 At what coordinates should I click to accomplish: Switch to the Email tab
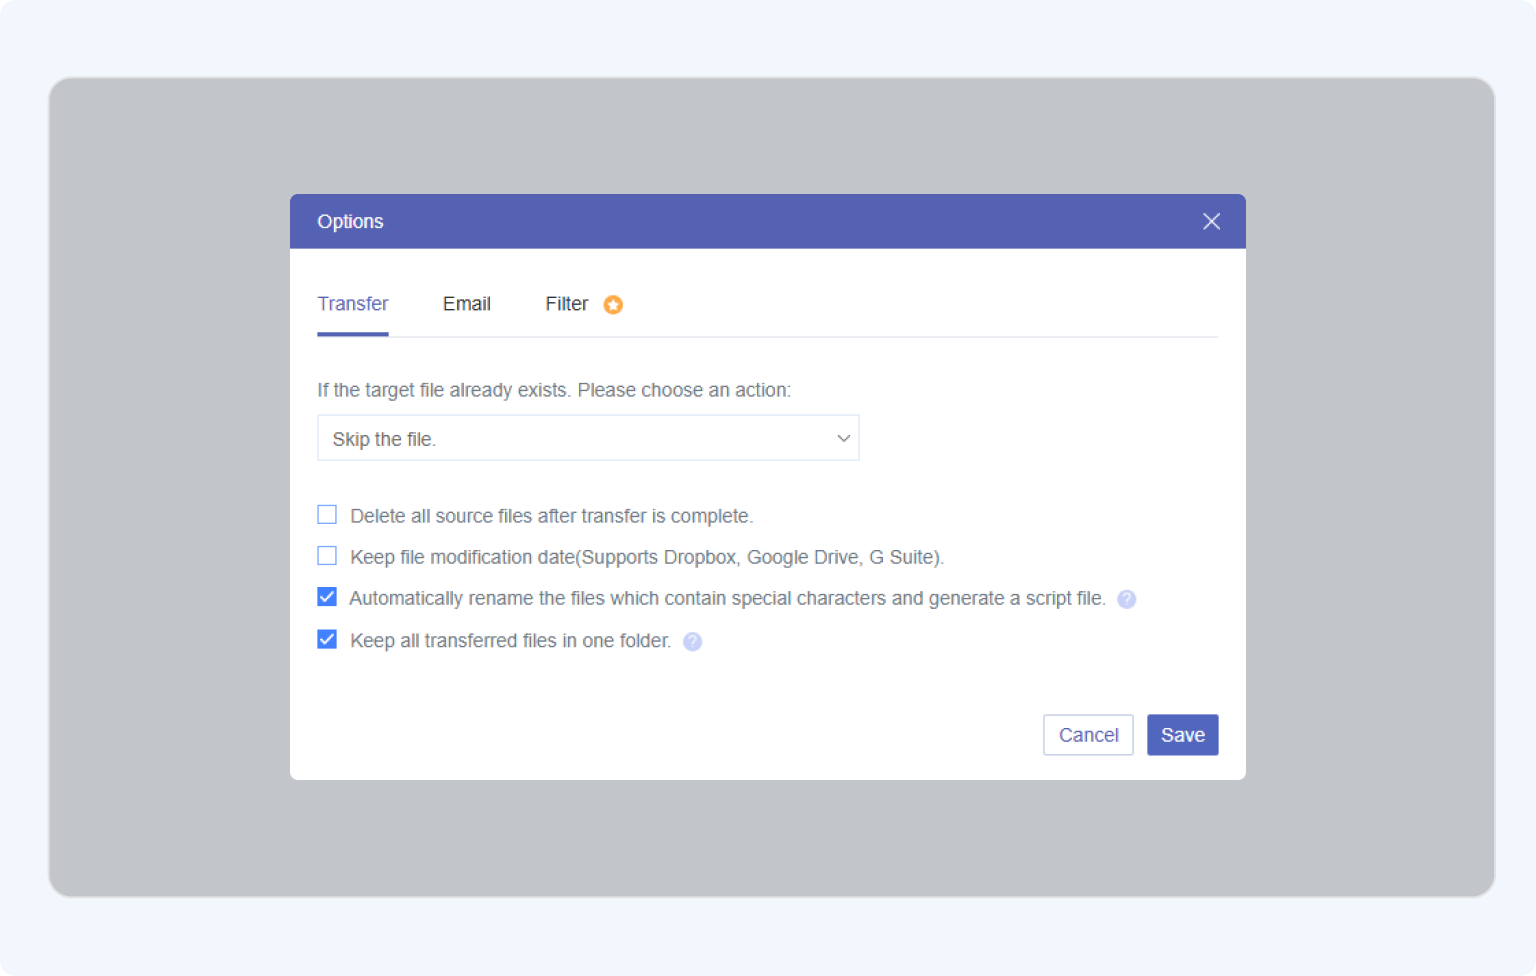click(467, 304)
